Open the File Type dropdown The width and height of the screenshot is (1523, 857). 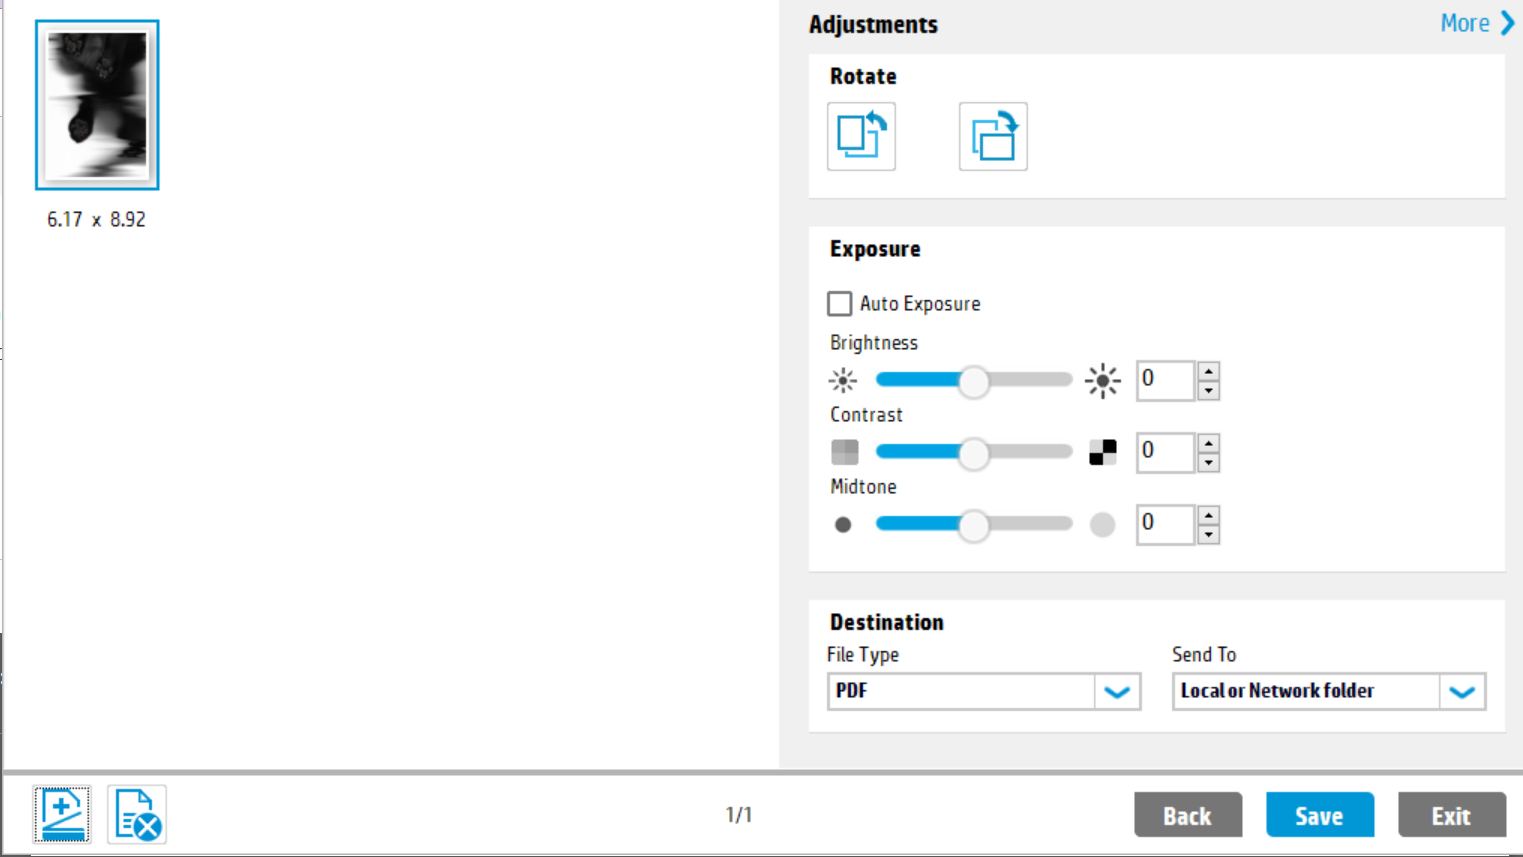coord(1117,692)
